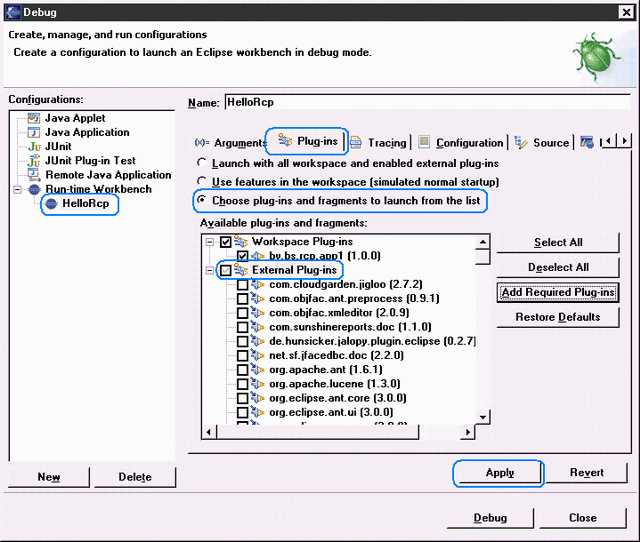
Task: Click the org.eclipse.ant.core plug-in icon
Action: (258, 398)
